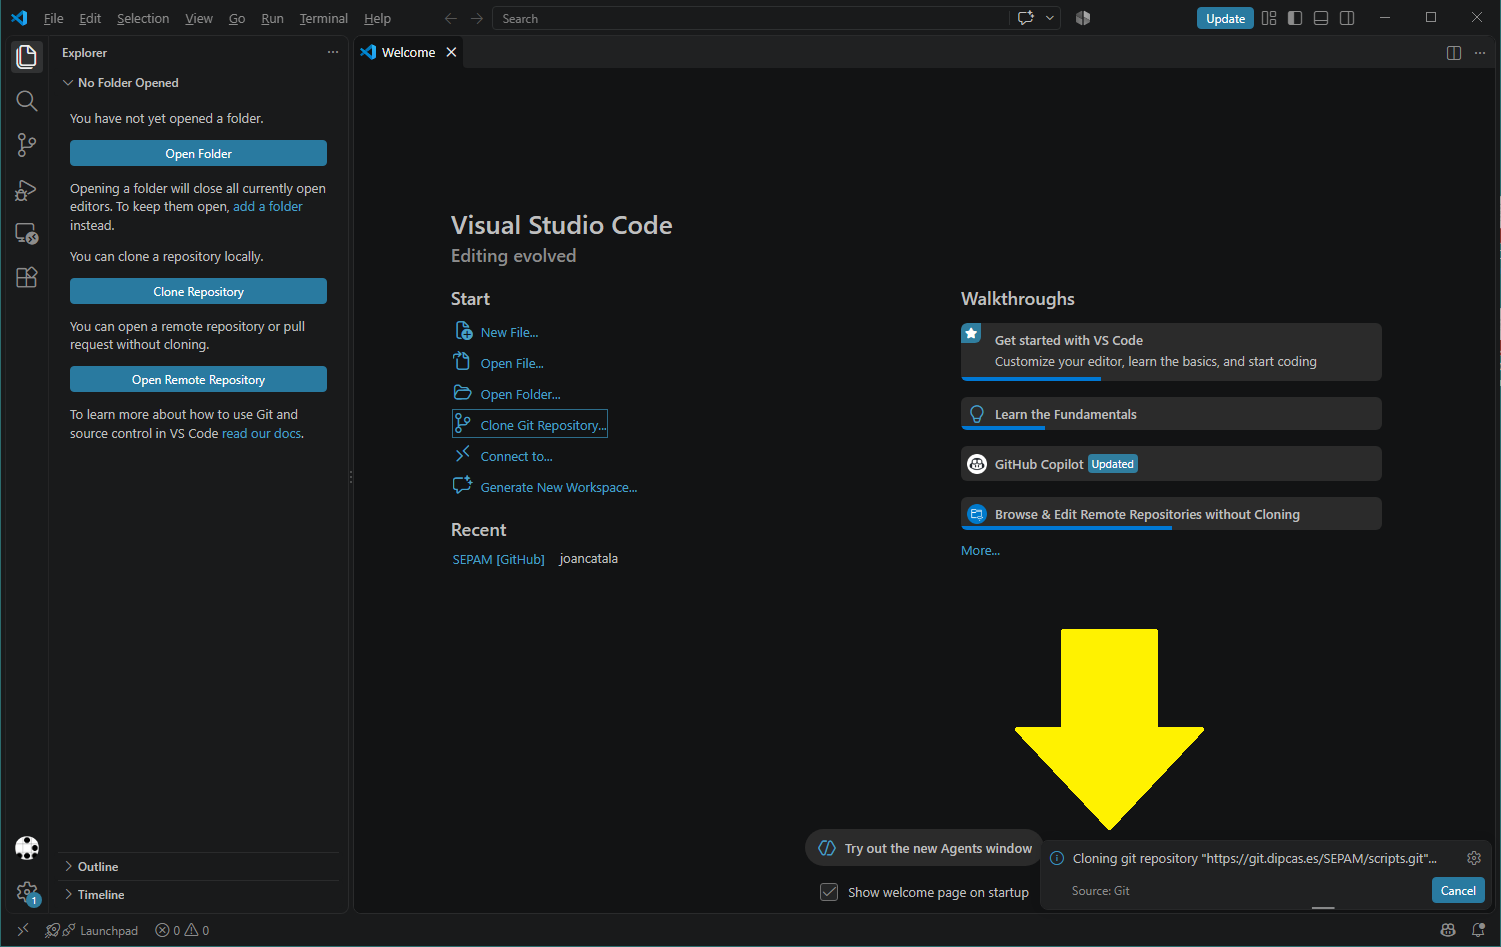
Task: Open the editor More Actions ellipsis menu
Action: tap(1480, 53)
